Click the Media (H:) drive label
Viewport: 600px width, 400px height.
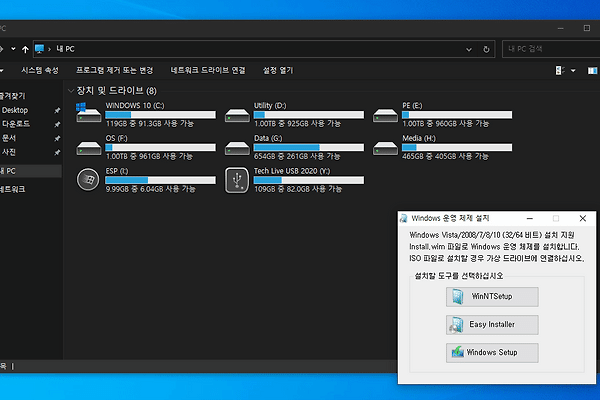pos(419,138)
